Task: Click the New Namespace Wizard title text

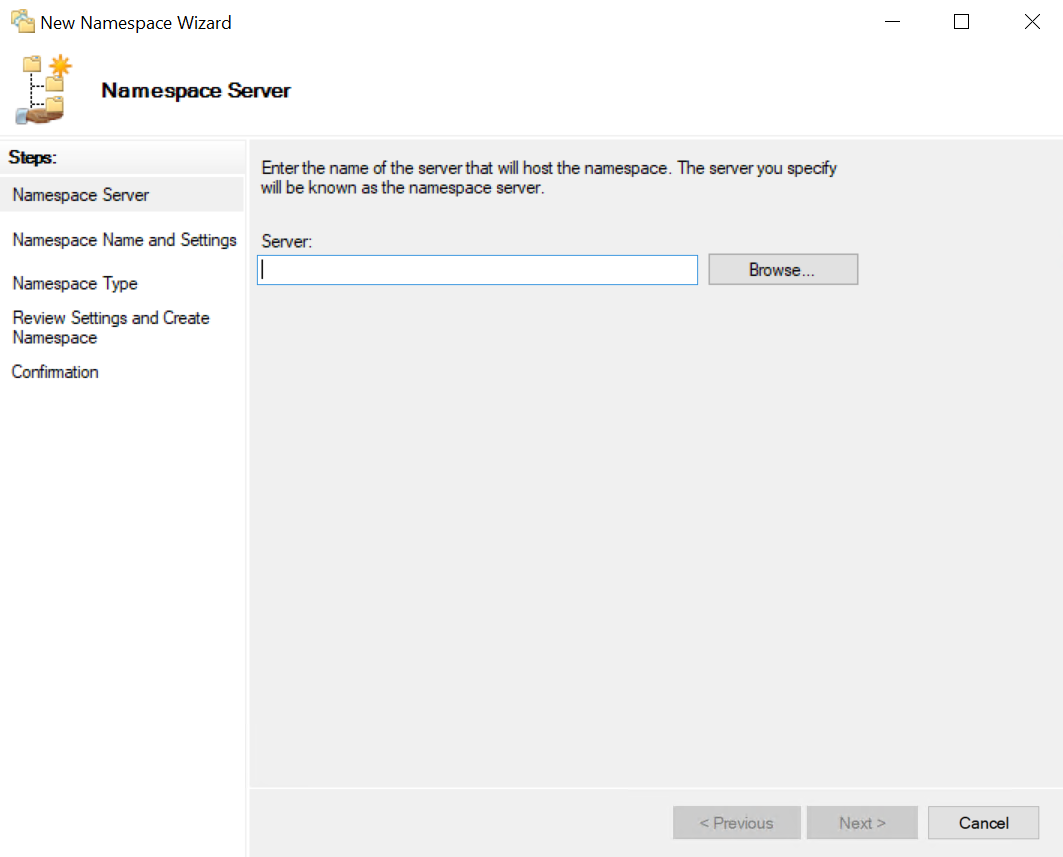Action: 136,22
